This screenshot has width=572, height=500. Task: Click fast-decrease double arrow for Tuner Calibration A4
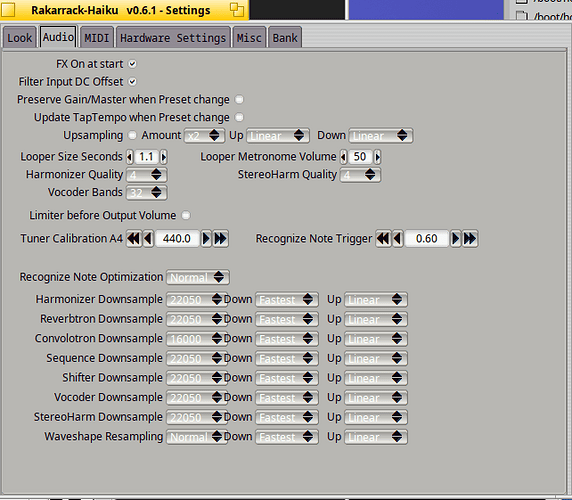134,239
